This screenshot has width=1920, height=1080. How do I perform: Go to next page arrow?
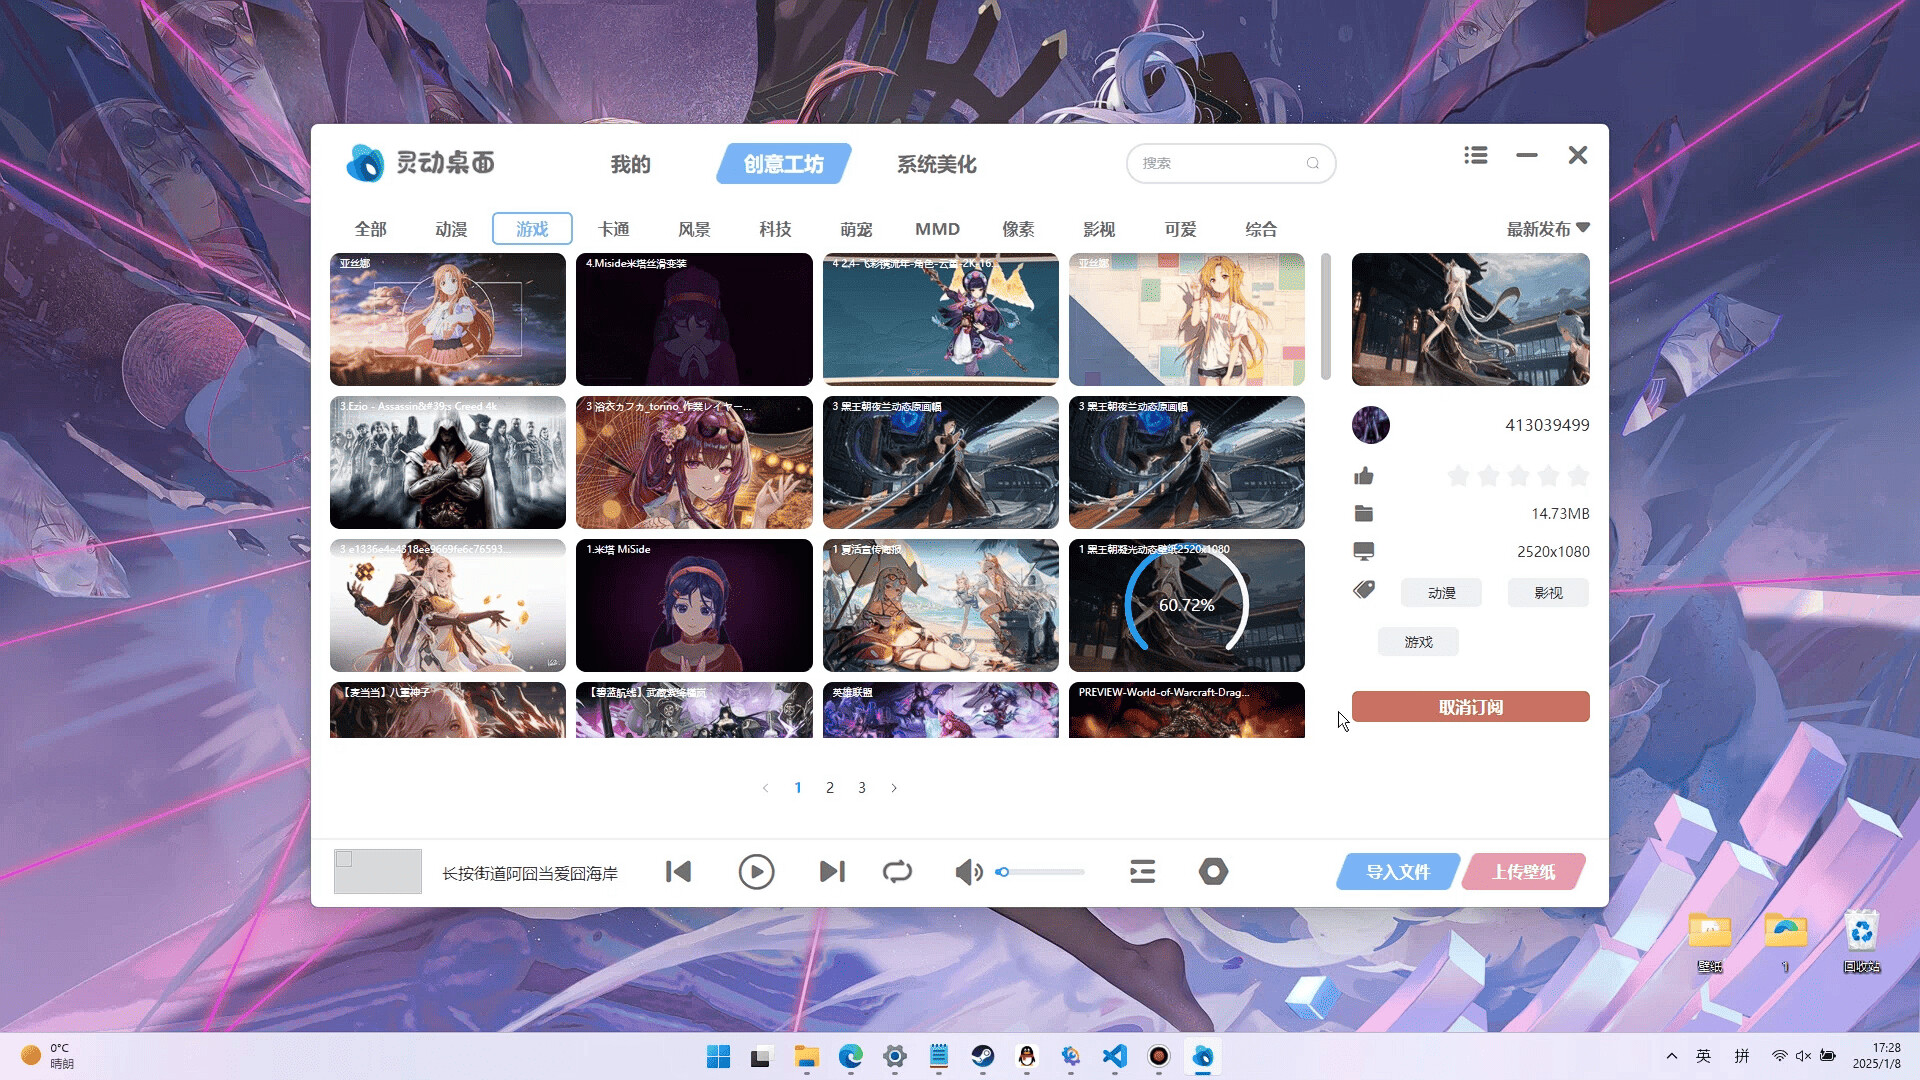point(894,788)
